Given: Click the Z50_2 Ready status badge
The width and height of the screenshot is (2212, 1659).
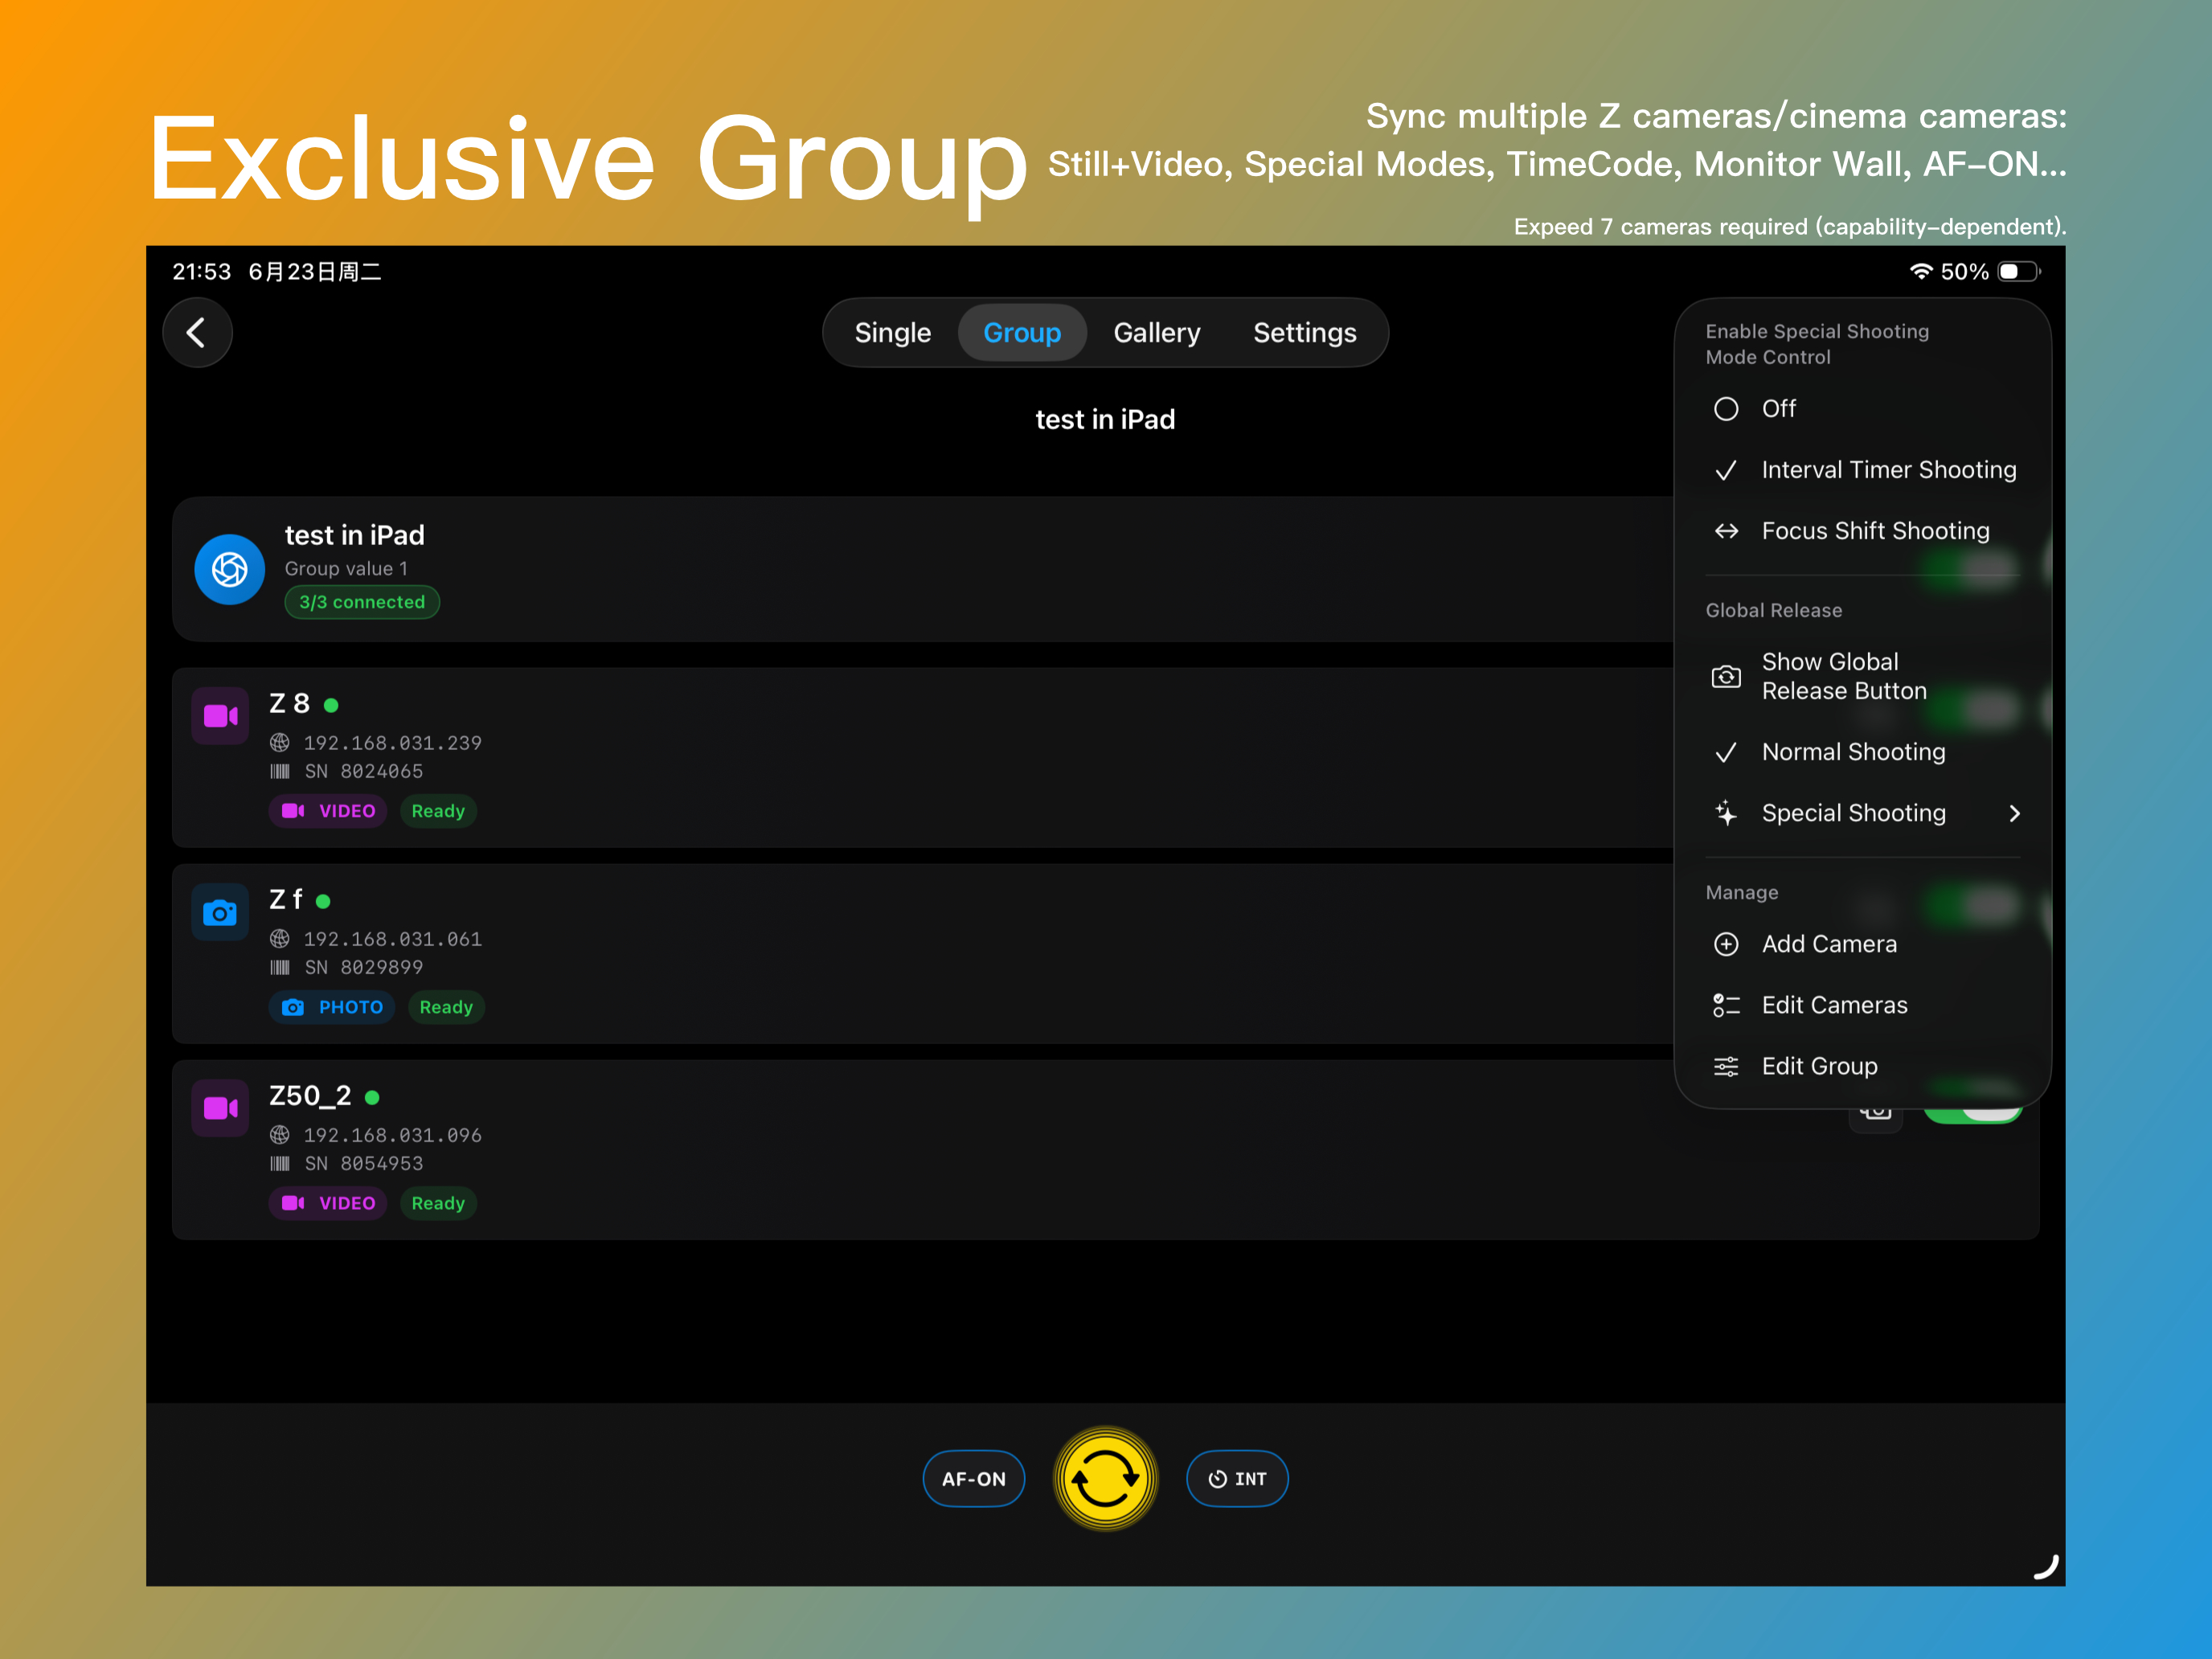Looking at the screenshot, I should (x=438, y=1203).
